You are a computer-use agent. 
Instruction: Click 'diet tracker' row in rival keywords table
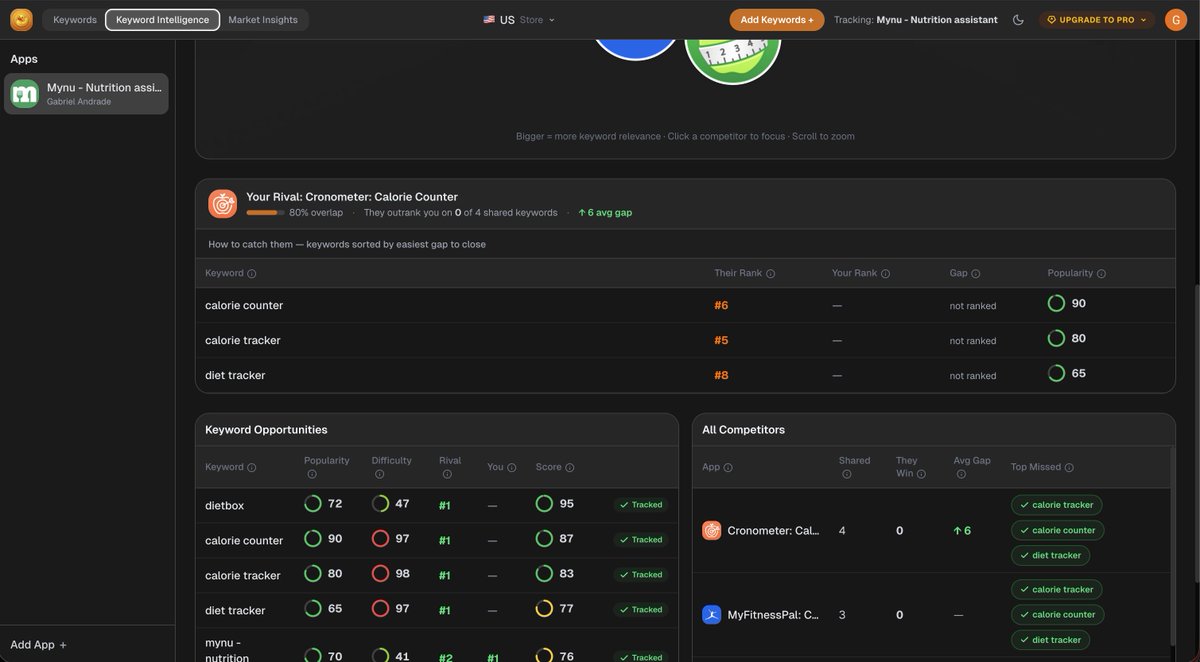(x=685, y=375)
